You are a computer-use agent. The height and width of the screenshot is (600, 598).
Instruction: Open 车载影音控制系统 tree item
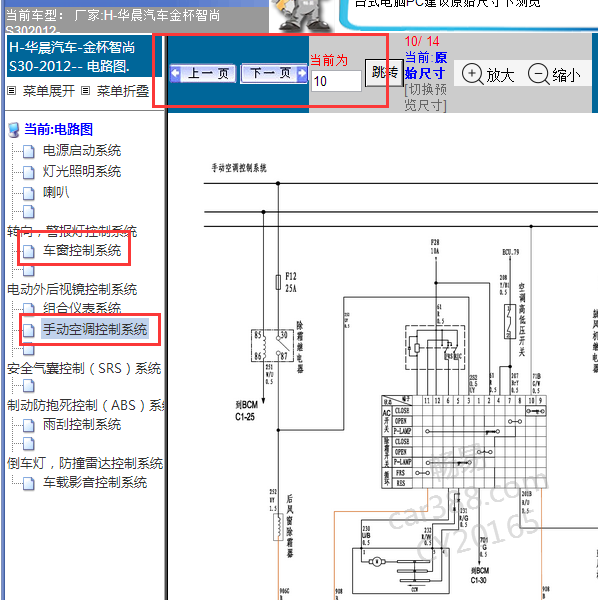[95, 483]
